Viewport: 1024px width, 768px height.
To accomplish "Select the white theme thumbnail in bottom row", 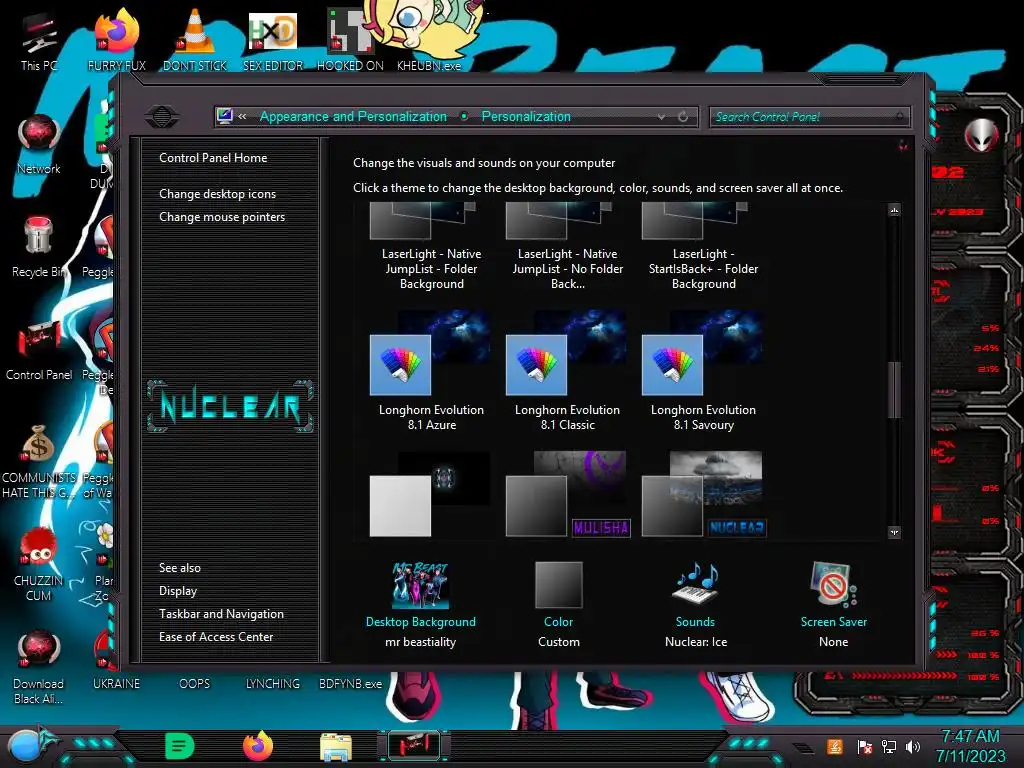I will click(430, 494).
